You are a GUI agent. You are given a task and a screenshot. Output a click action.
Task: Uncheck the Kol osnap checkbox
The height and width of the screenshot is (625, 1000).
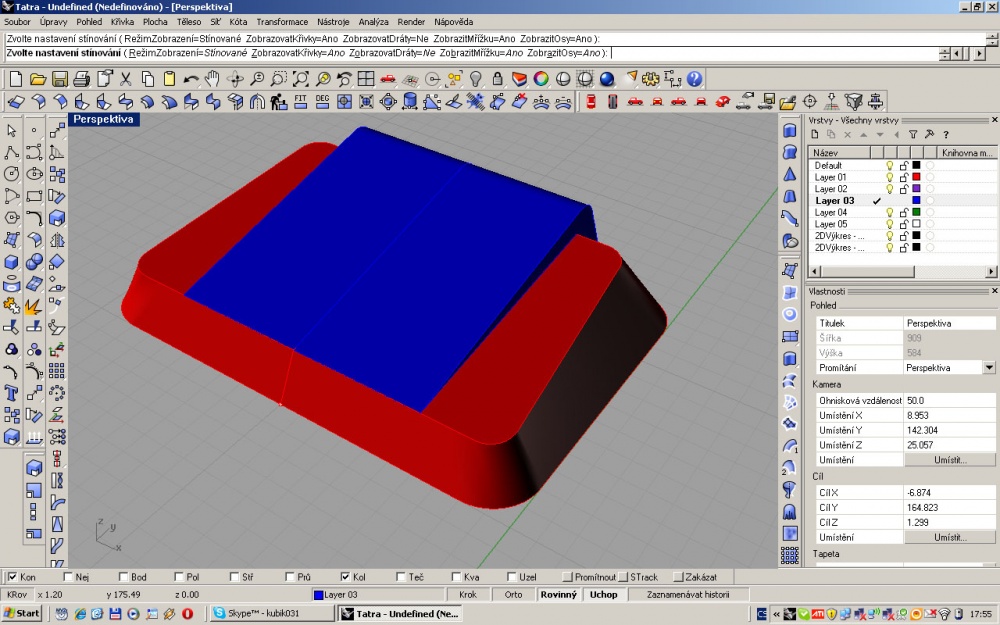click(345, 577)
